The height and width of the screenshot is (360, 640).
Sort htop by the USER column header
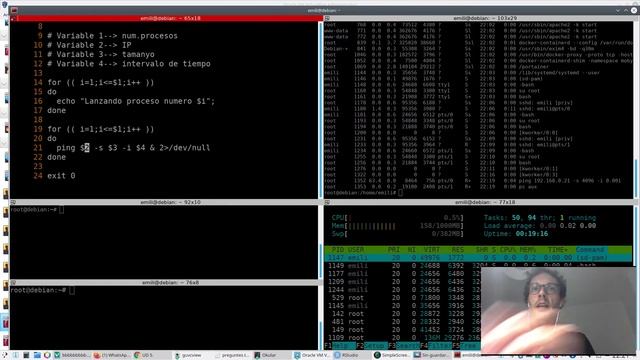coord(356,249)
